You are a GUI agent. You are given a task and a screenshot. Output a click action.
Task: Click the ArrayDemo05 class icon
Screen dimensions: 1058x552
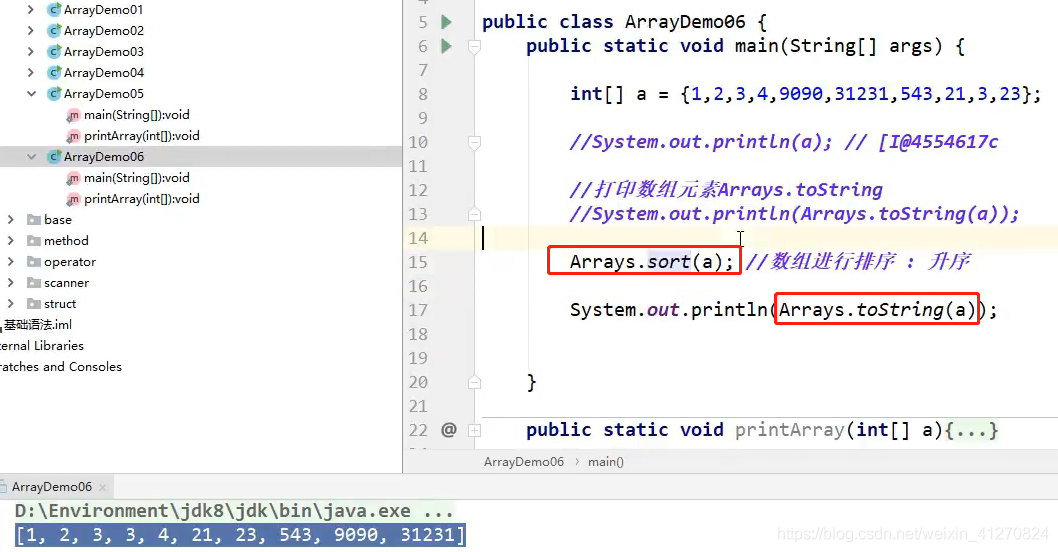54,94
